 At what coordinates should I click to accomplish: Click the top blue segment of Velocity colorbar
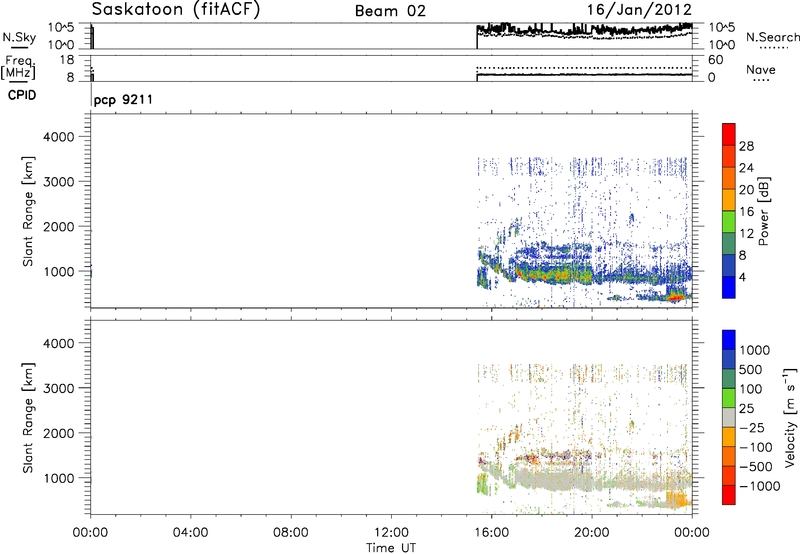729,340
